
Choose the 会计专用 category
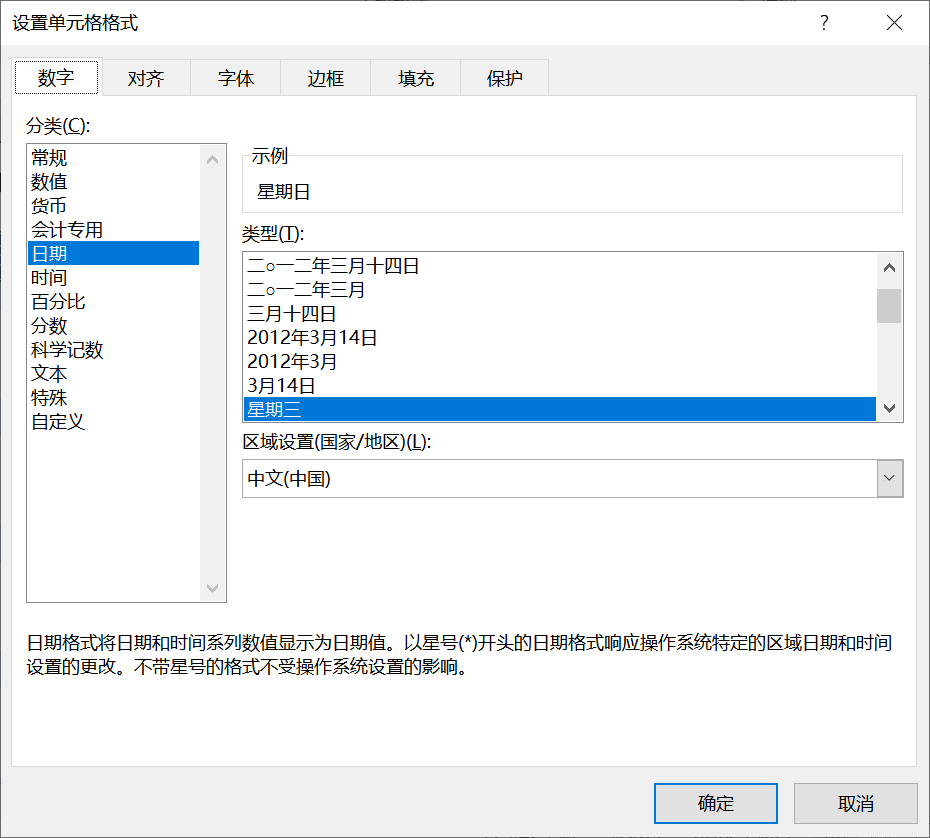pos(113,229)
